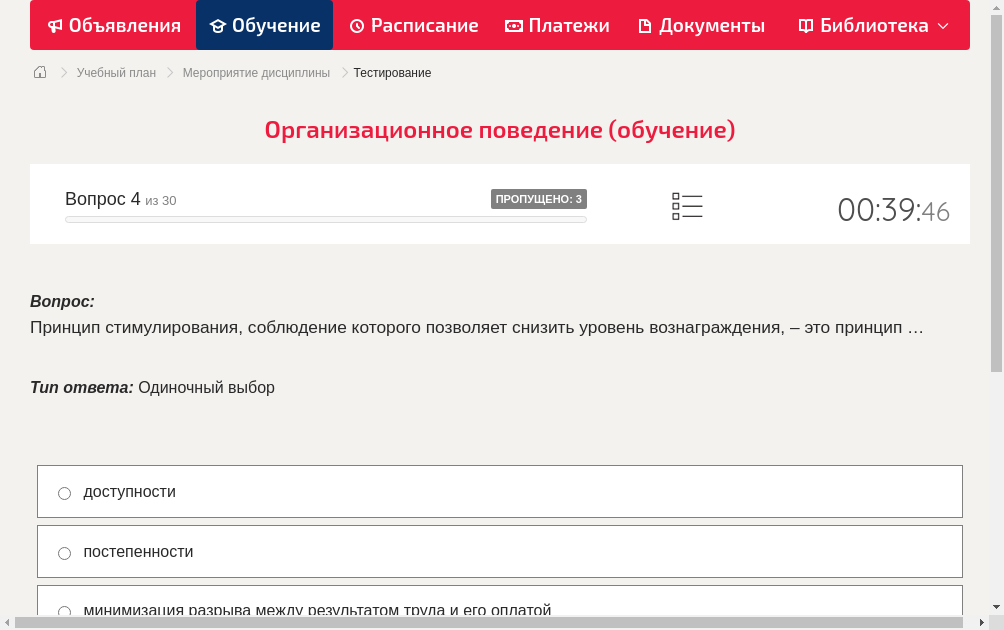Image resolution: width=1004 pixels, height=630 pixels.
Task: Click the question progress bar
Action: click(325, 219)
